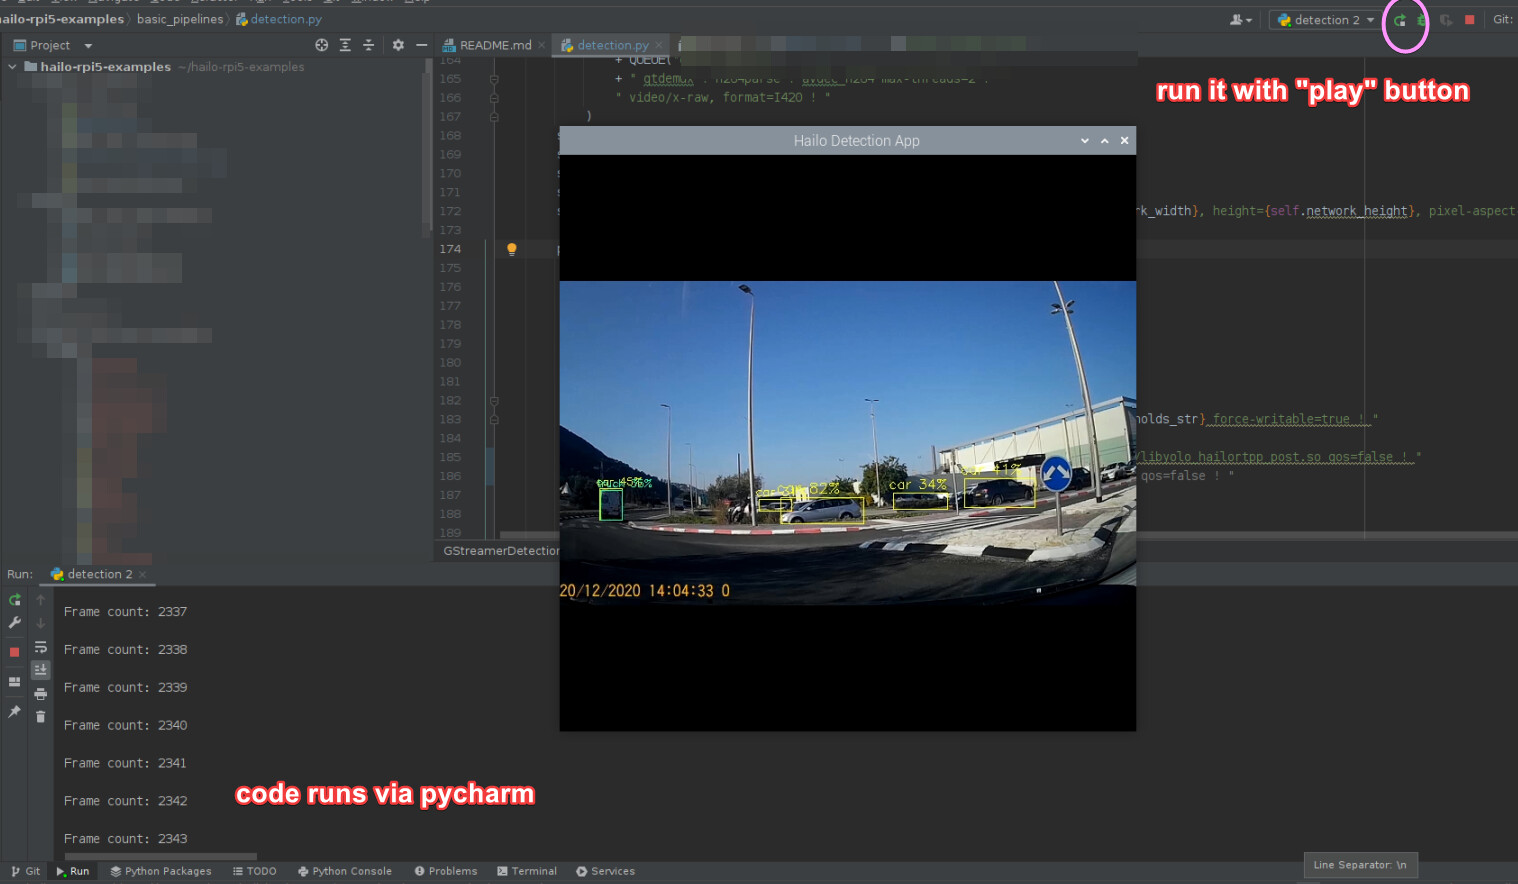The image size is (1518, 884).
Task: Toggle the pin tab icon in Run panel
Action: (14, 712)
